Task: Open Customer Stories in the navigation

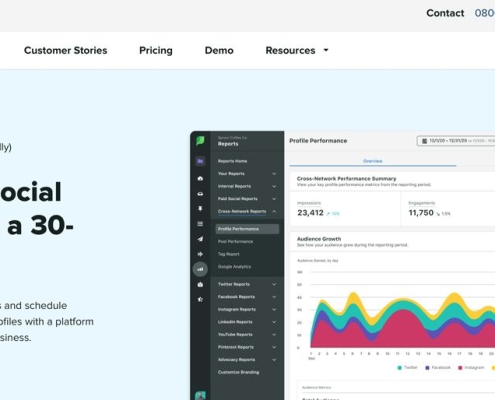Action: [x=66, y=50]
